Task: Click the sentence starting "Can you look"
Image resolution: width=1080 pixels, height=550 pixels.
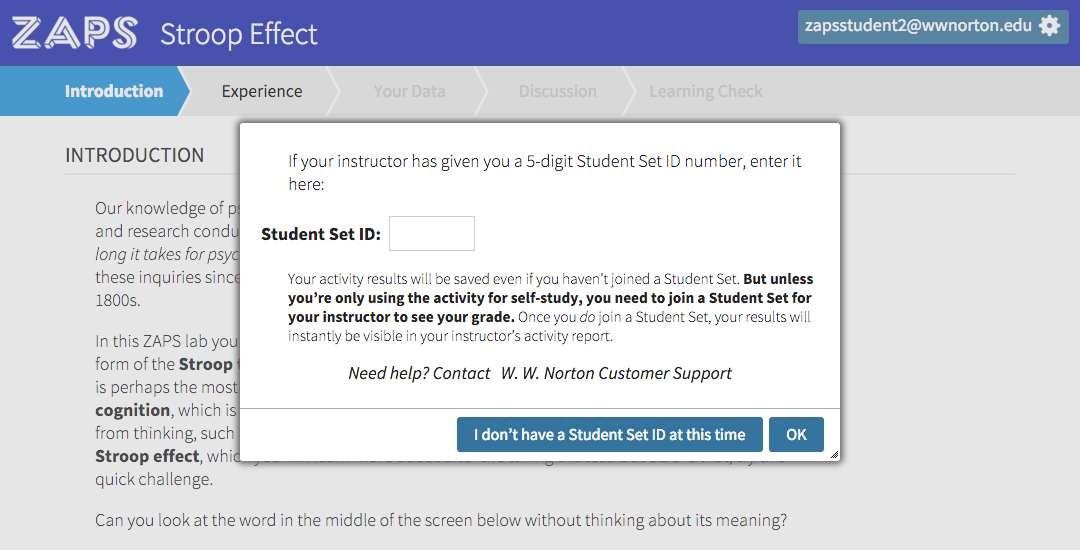Action: (x=440, y=520)
